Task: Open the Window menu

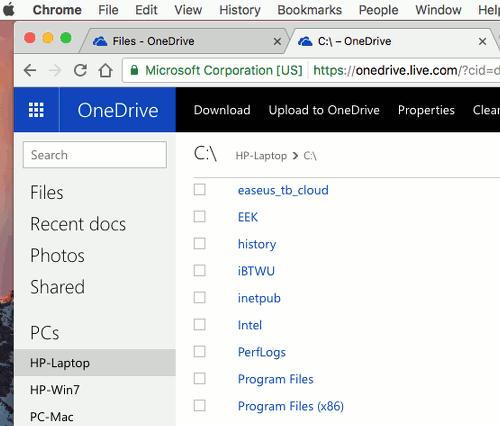Action: click(438, 10)
